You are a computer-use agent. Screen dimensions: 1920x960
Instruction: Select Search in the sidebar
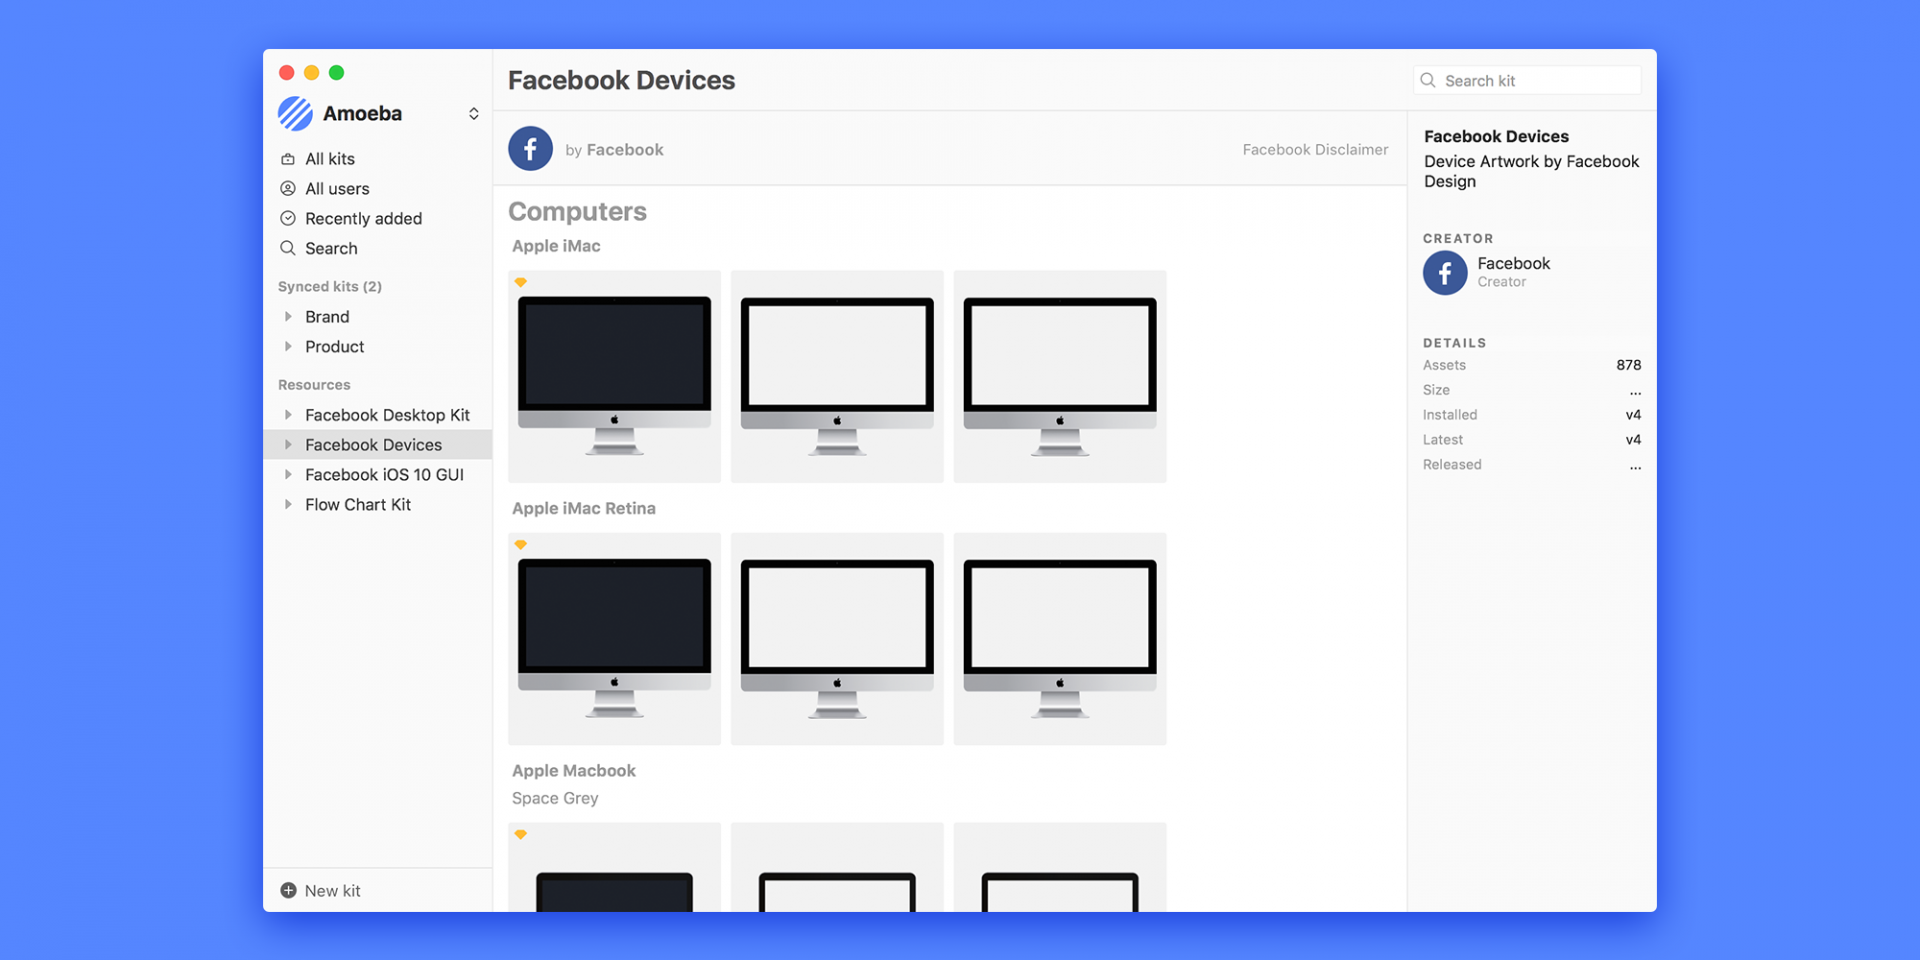(331, 248)
